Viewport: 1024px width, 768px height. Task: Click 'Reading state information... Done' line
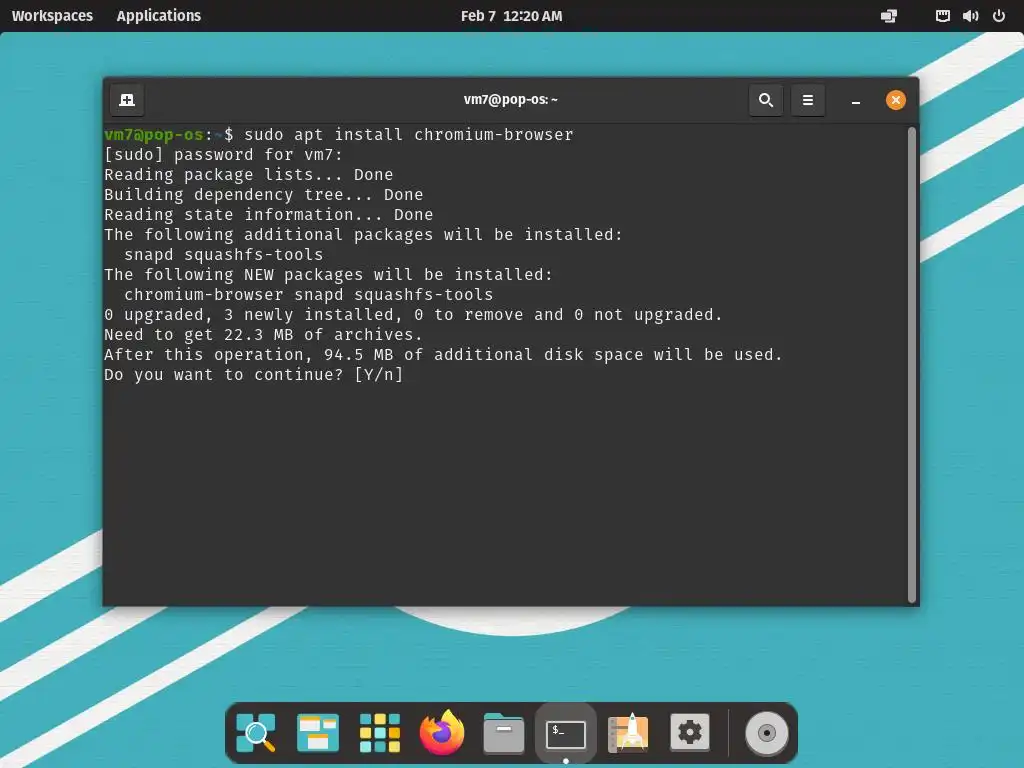268,215
